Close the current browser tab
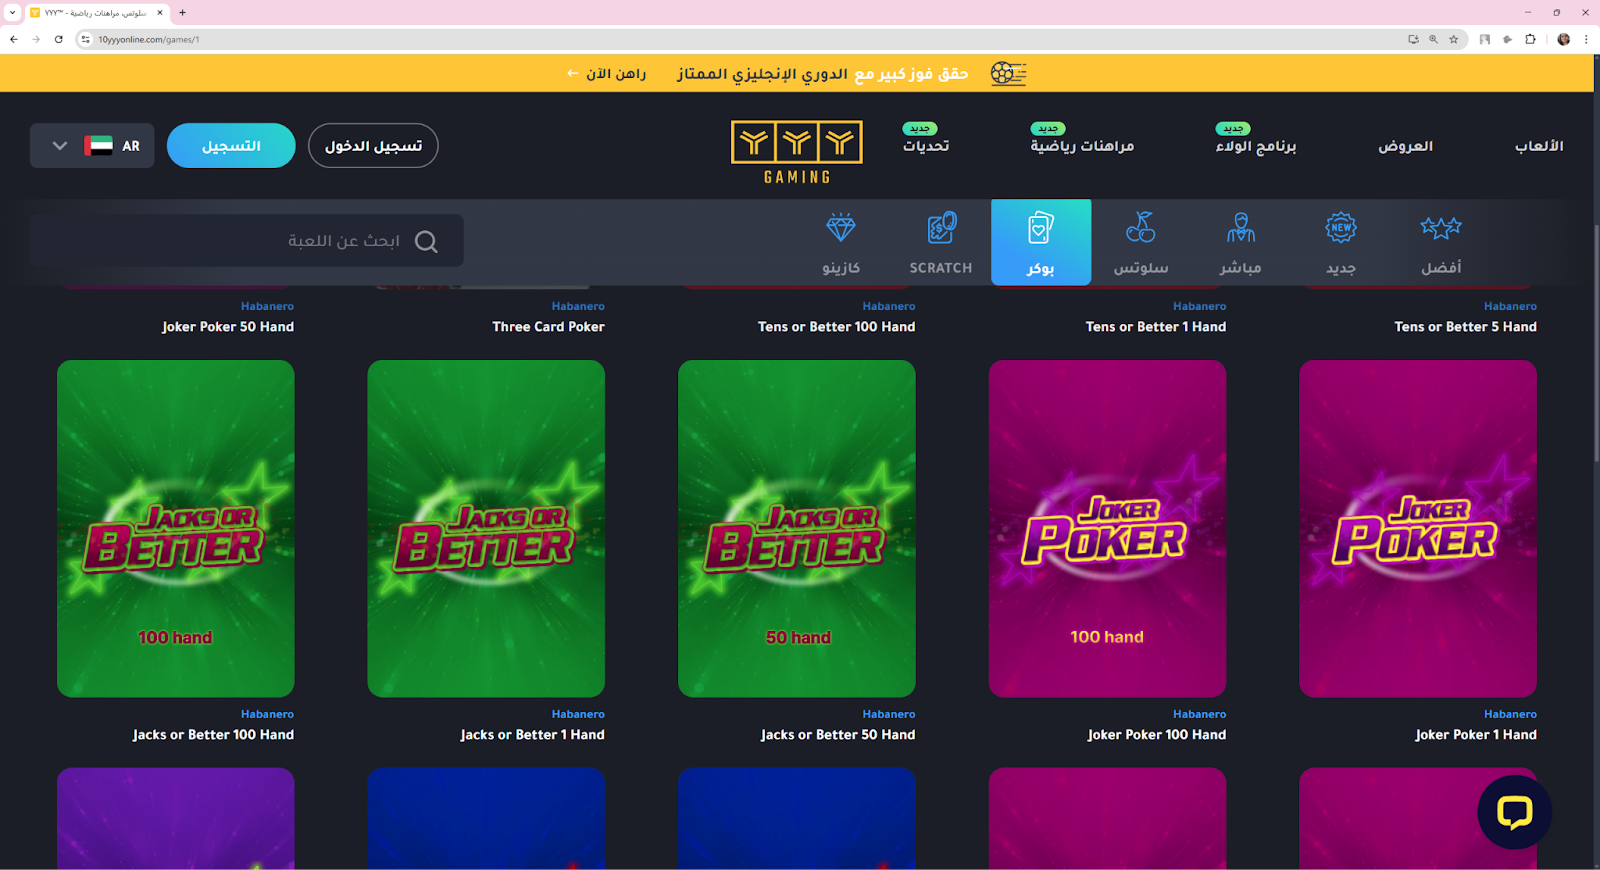 [x=160, y=13]
